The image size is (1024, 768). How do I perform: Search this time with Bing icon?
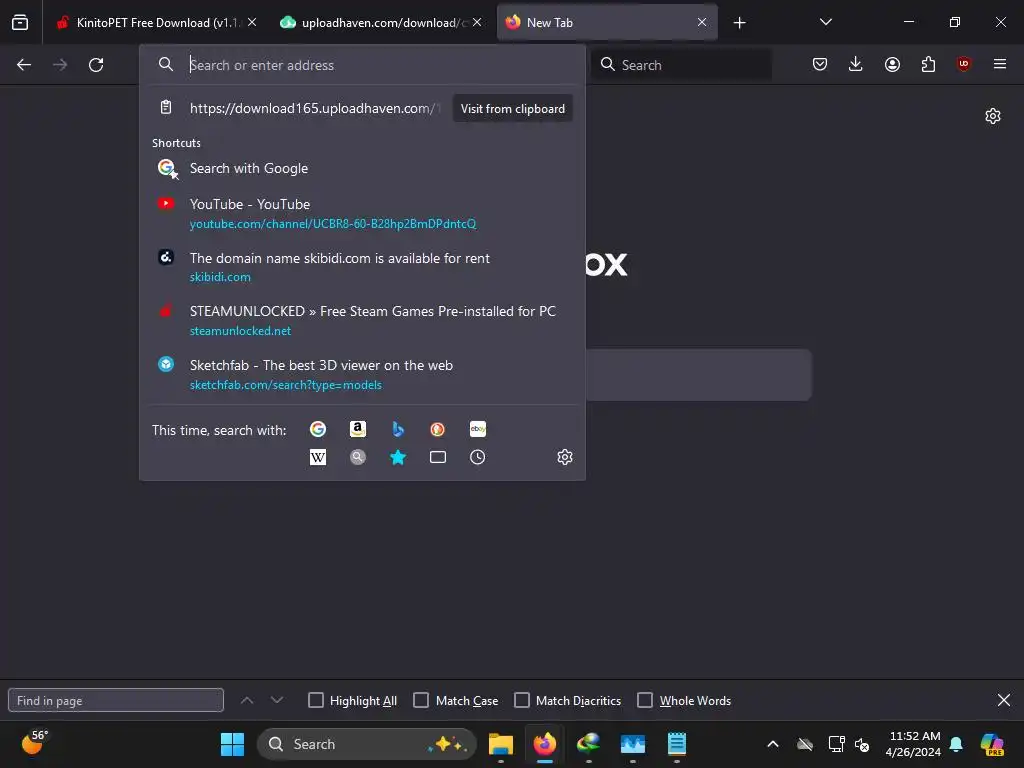398,429
